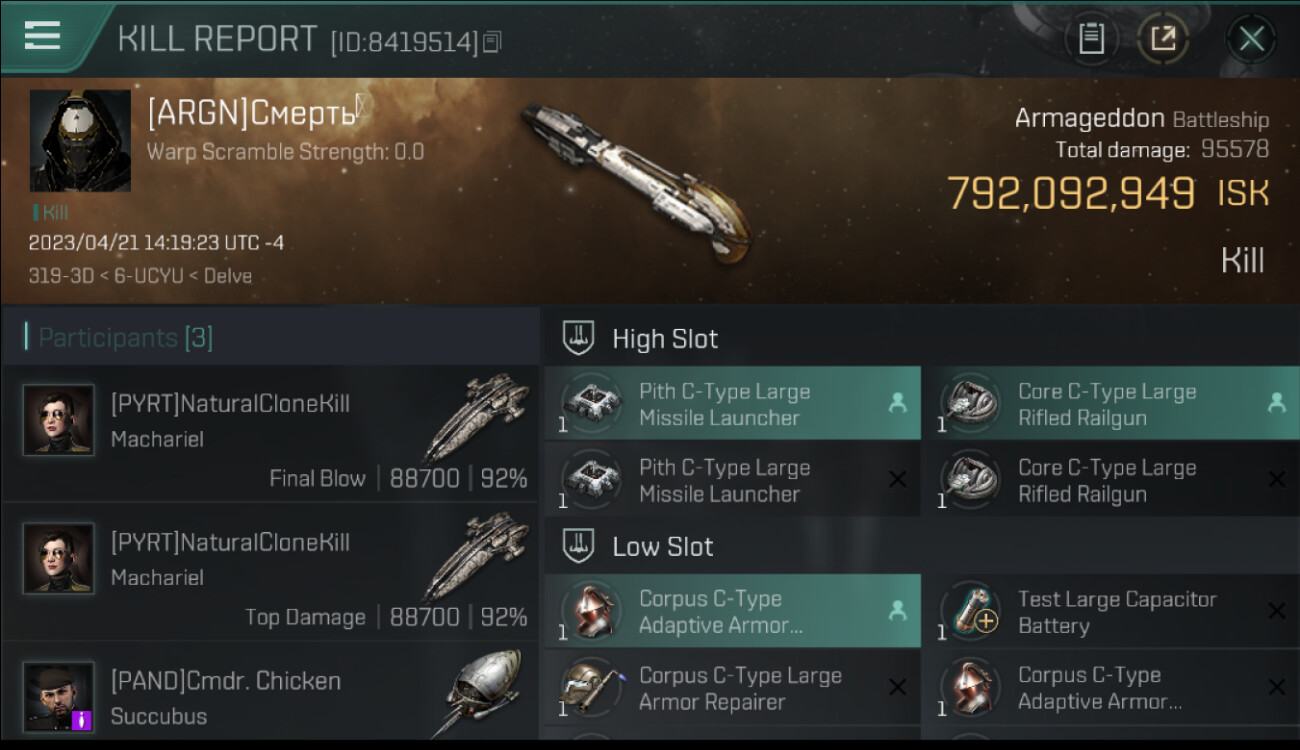Viewport: 1300px width, 750px height.
Task: Toggle mark on second Pith C-Type Missile Launcher
Action: (897, 480)
